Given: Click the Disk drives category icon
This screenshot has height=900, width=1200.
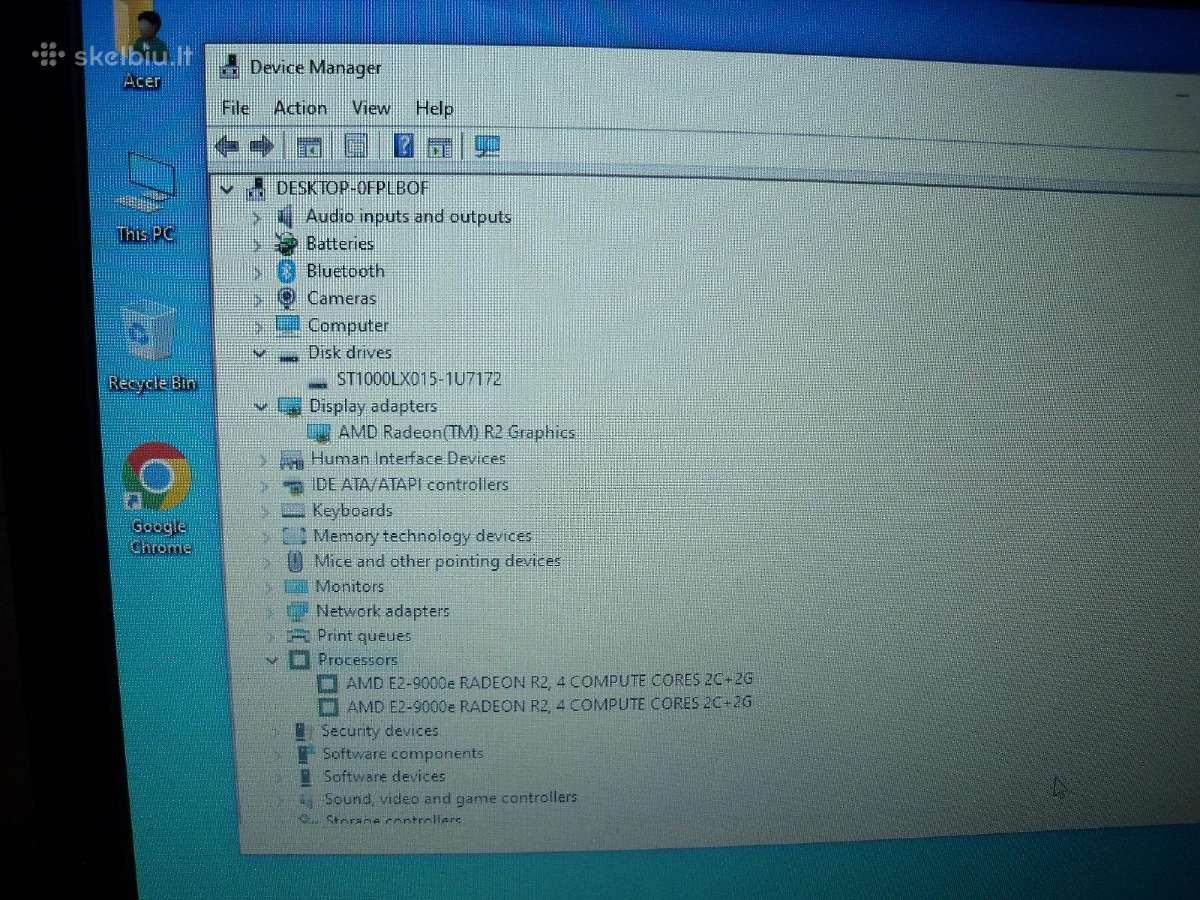Looking at the screenshot, I should (x=289, y=355).
